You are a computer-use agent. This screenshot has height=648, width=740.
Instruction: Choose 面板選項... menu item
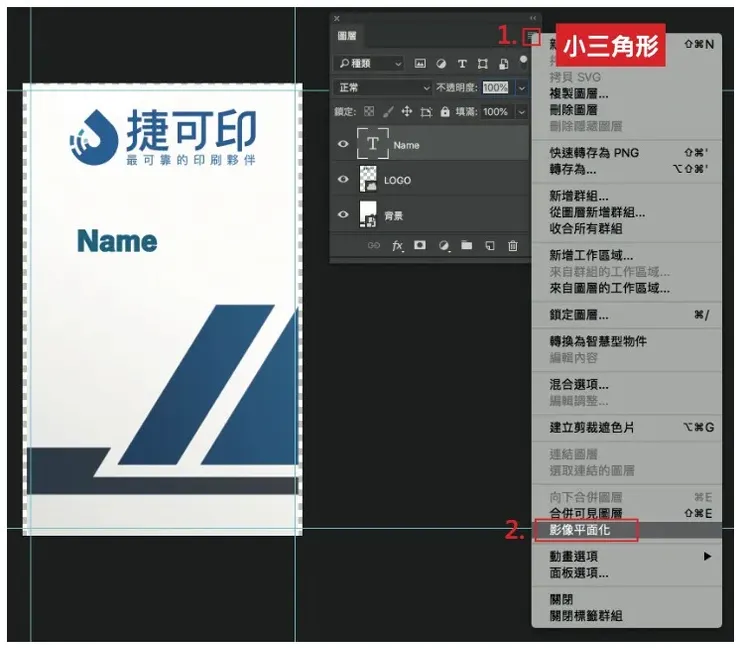pyautogui.click(x=627, y=573)
